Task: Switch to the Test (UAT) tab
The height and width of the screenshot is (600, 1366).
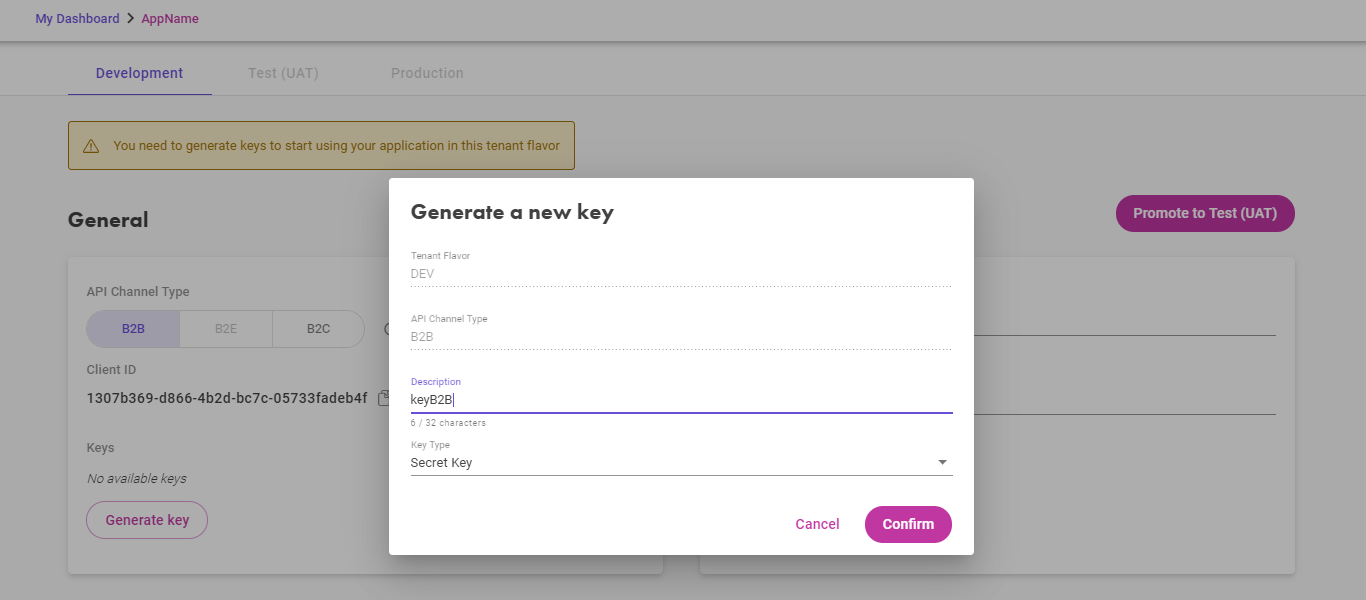Action: point(283,73)
